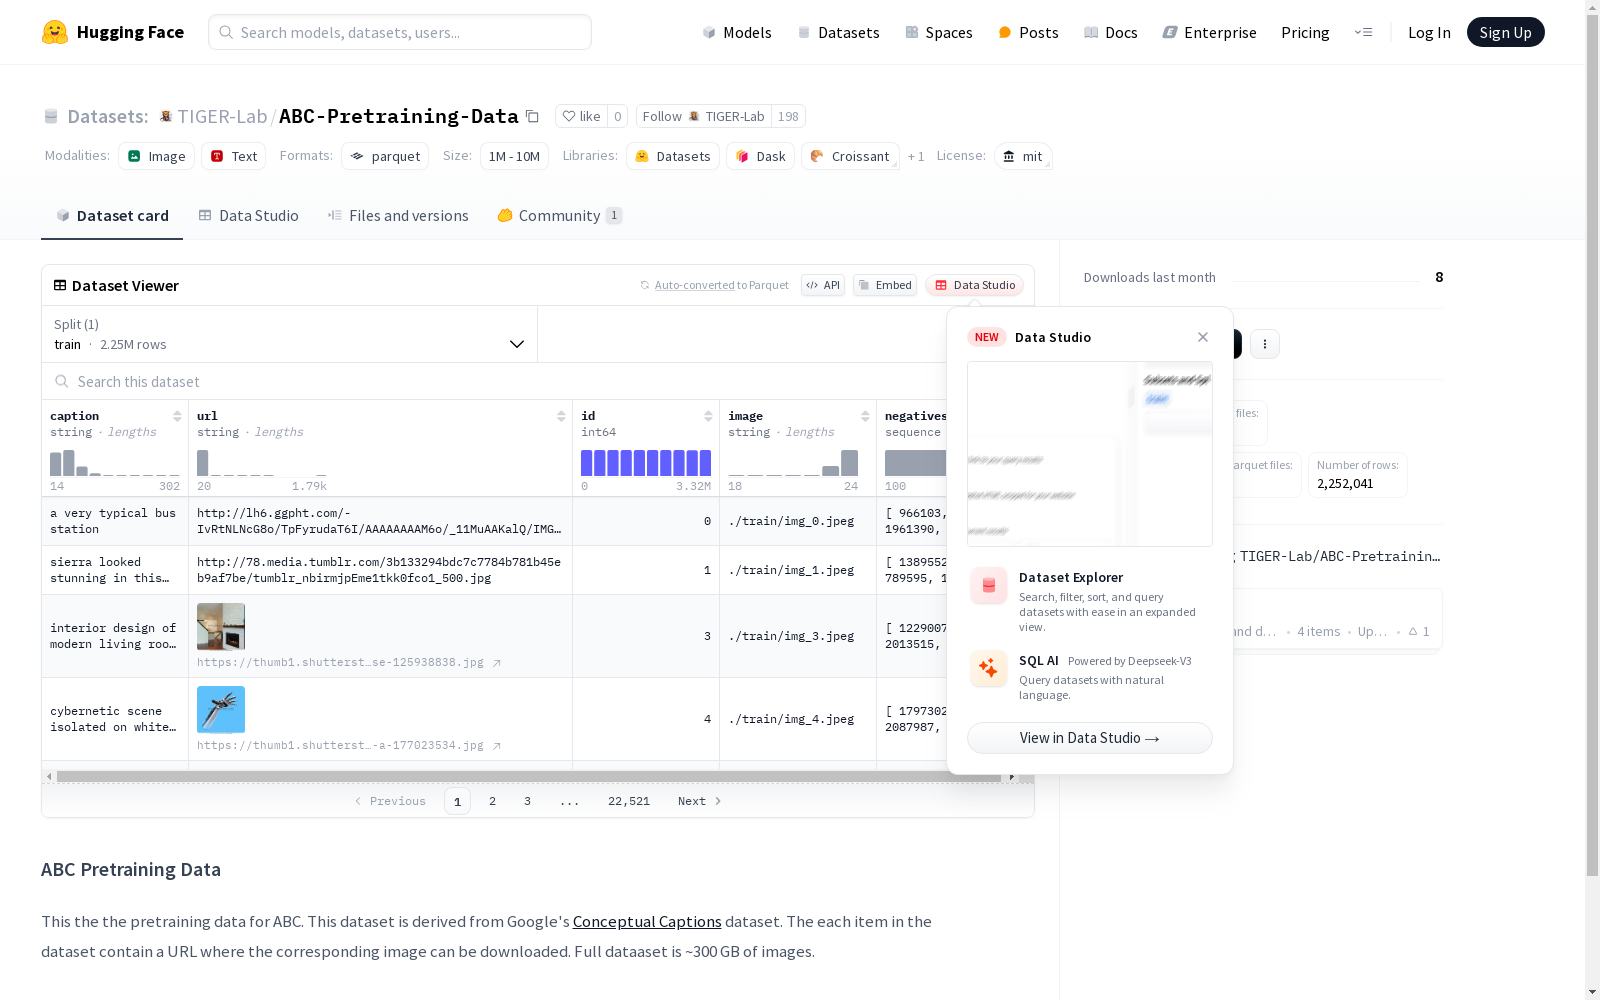
Task: Select the Image modality tag
Action: 157,156
